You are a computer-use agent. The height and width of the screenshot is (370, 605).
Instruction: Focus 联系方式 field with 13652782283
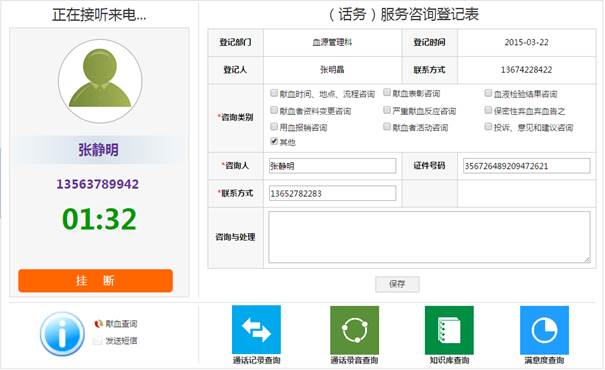332,193
